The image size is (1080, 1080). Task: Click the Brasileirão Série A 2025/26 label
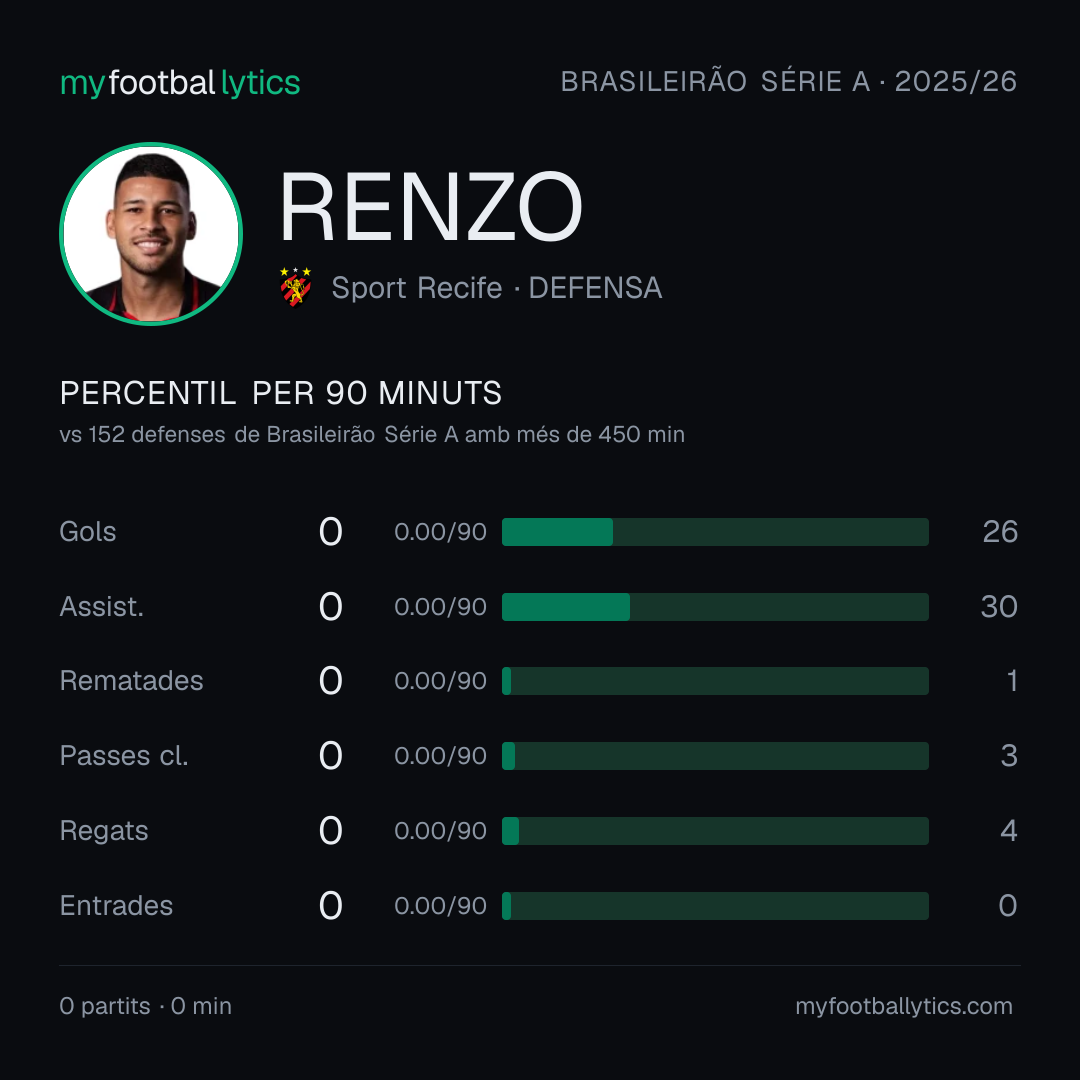pyautogui.click(x=789, y=81)
